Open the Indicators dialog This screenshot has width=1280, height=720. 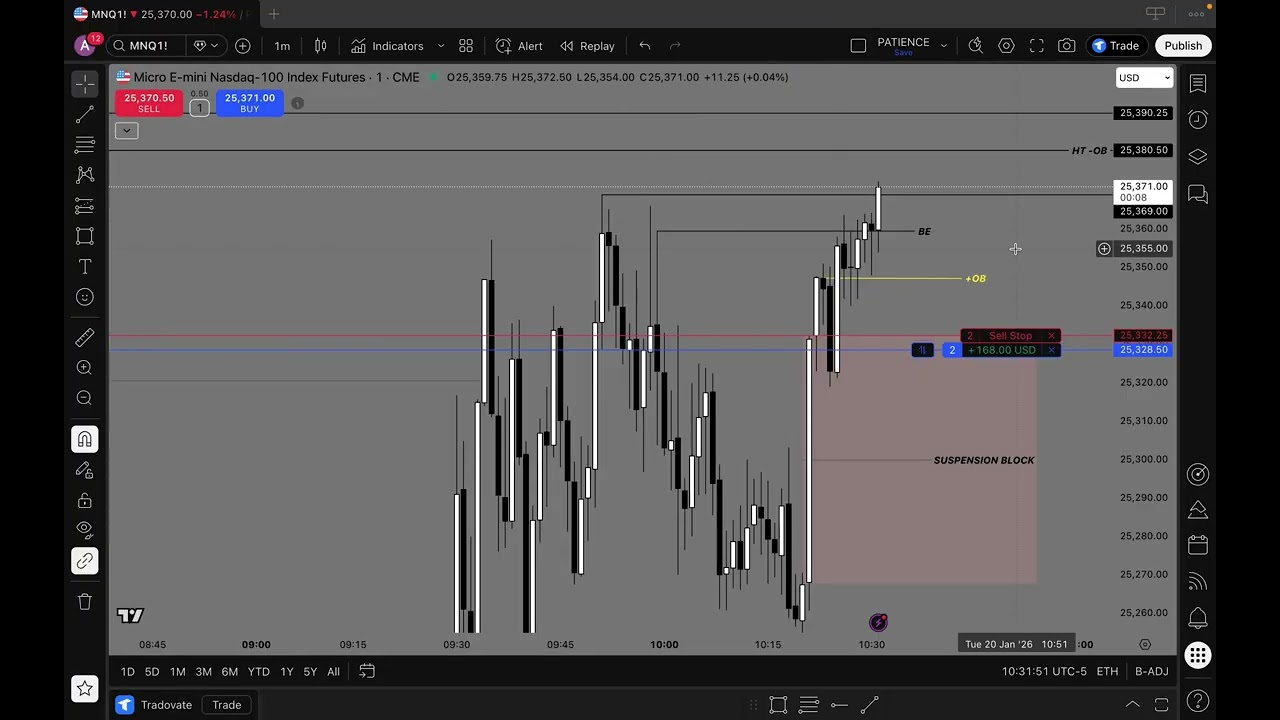coord(387,46)
